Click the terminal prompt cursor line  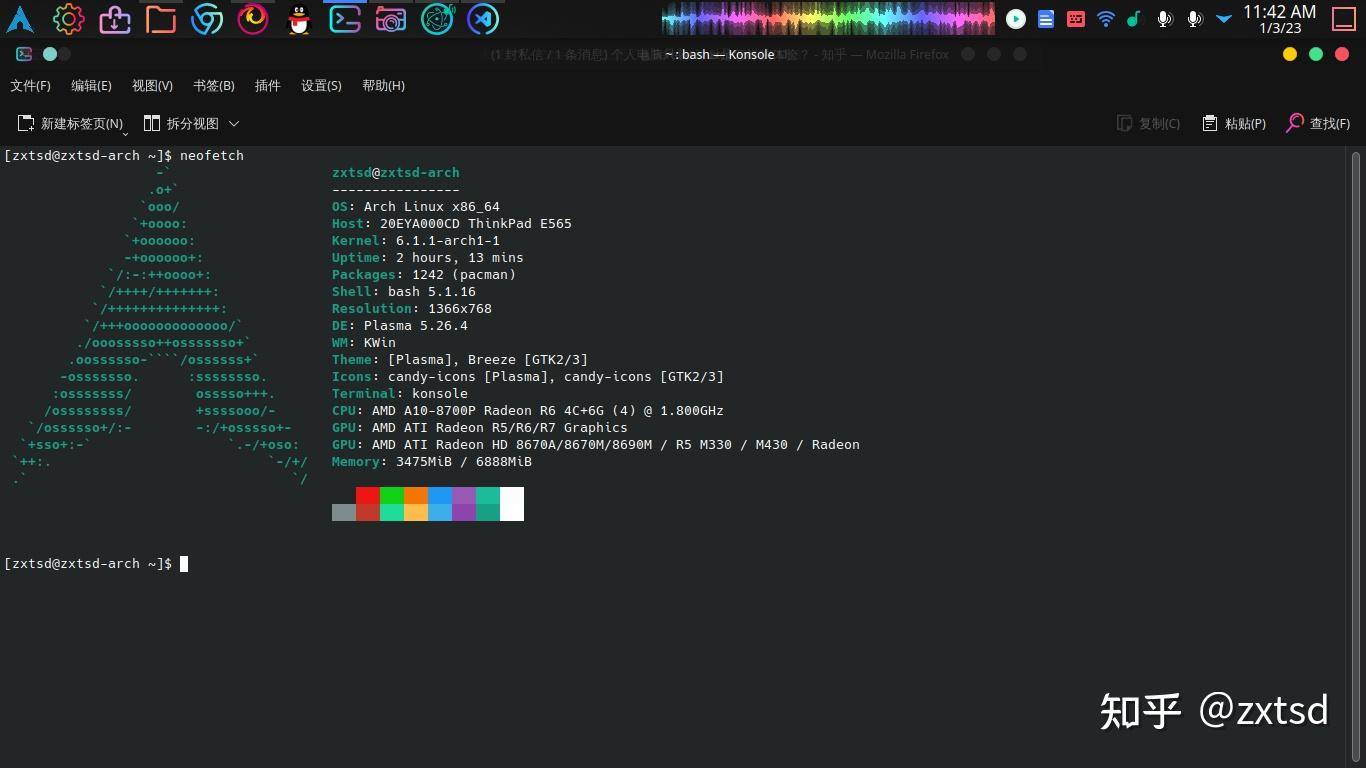96,564
